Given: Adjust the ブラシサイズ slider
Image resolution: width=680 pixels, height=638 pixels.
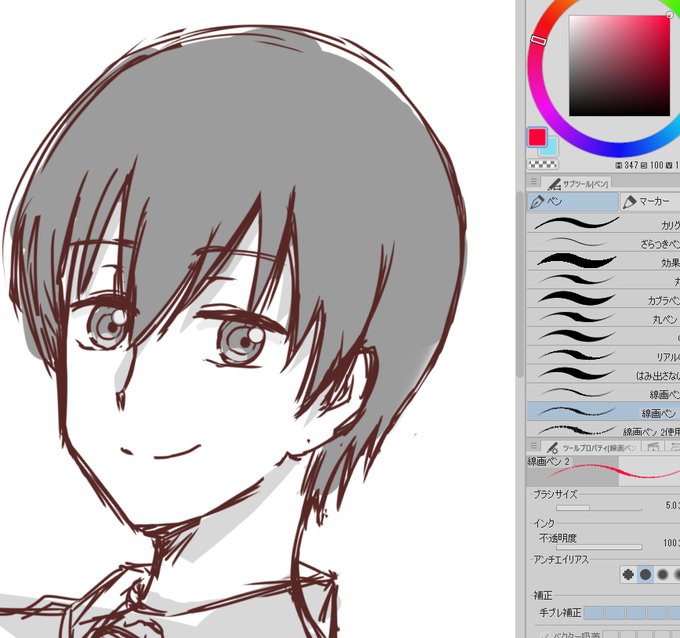Looking at the screenshot, I should pyautogui.click(x=599, y=507).
